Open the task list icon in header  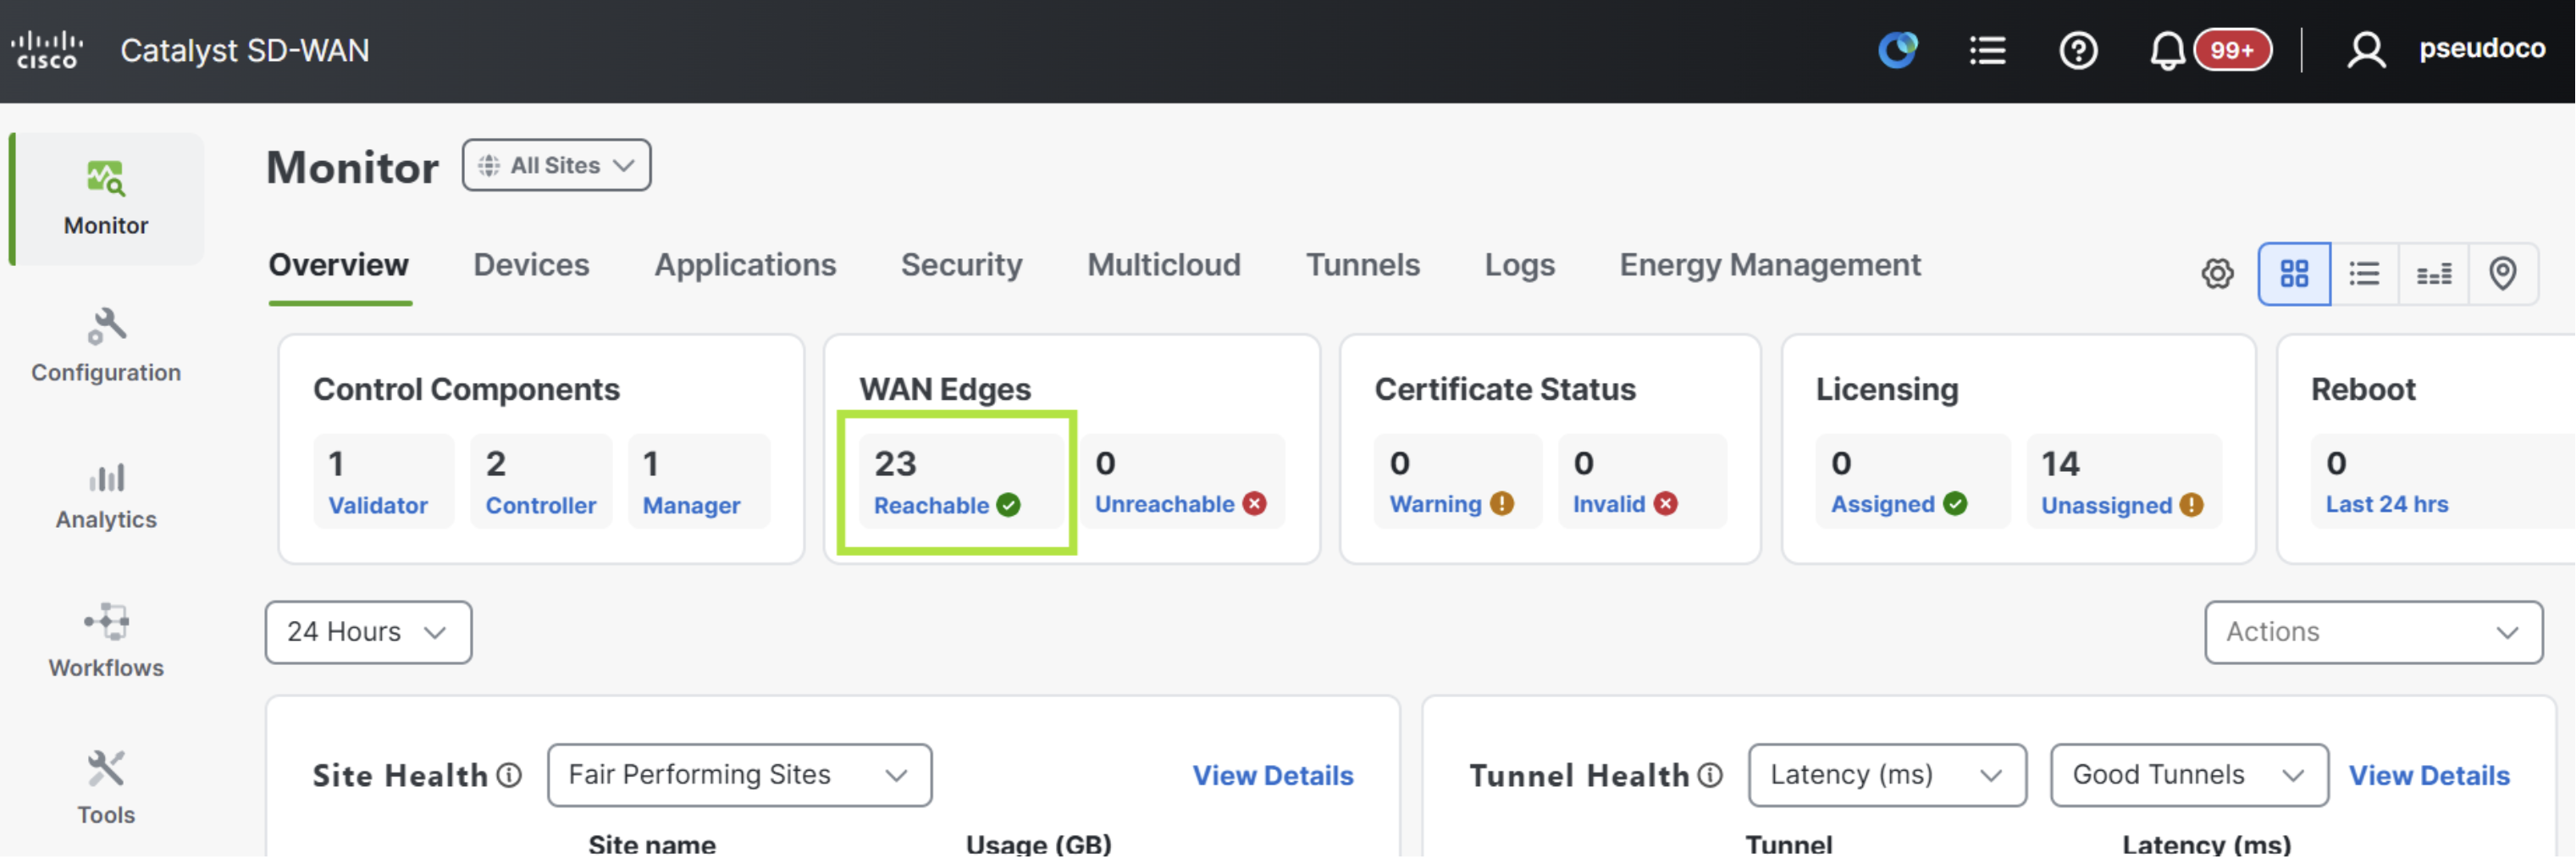pyautogui.click(x=1988, y=50)
